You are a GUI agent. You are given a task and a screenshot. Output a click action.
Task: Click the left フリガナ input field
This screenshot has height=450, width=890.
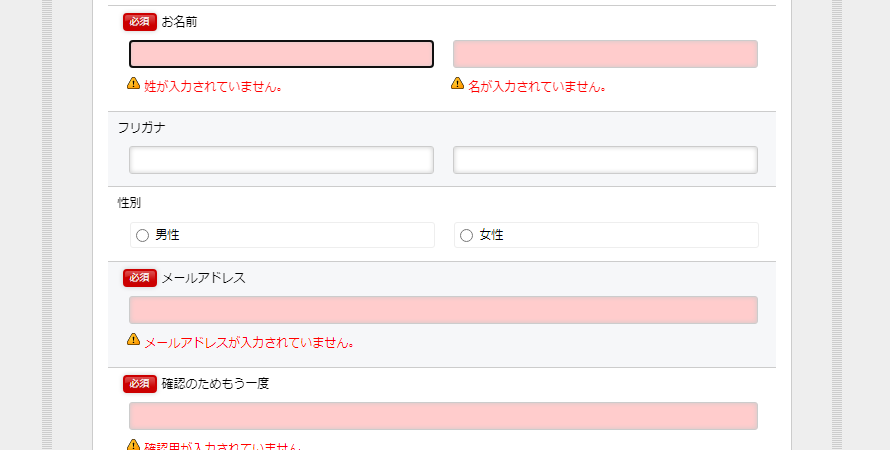(x=282, y=160)
